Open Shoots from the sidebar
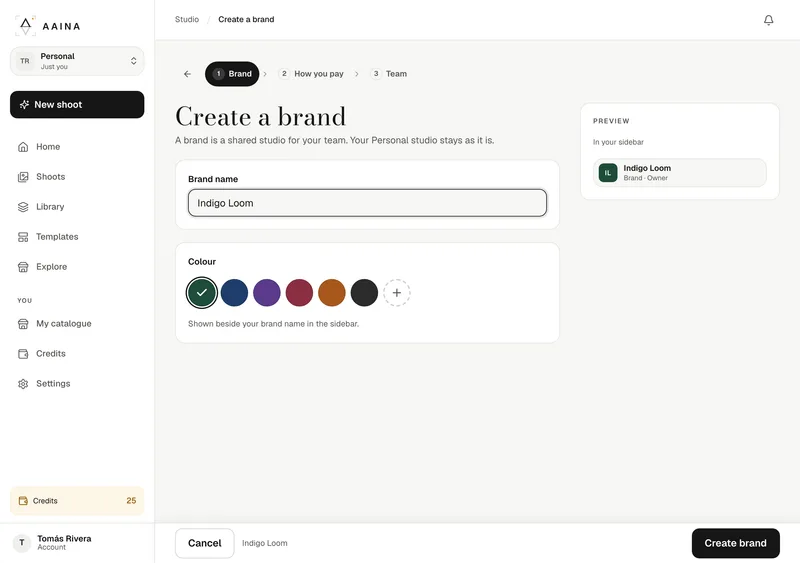Screen dimensions: 800x563 tap(77, 177)
